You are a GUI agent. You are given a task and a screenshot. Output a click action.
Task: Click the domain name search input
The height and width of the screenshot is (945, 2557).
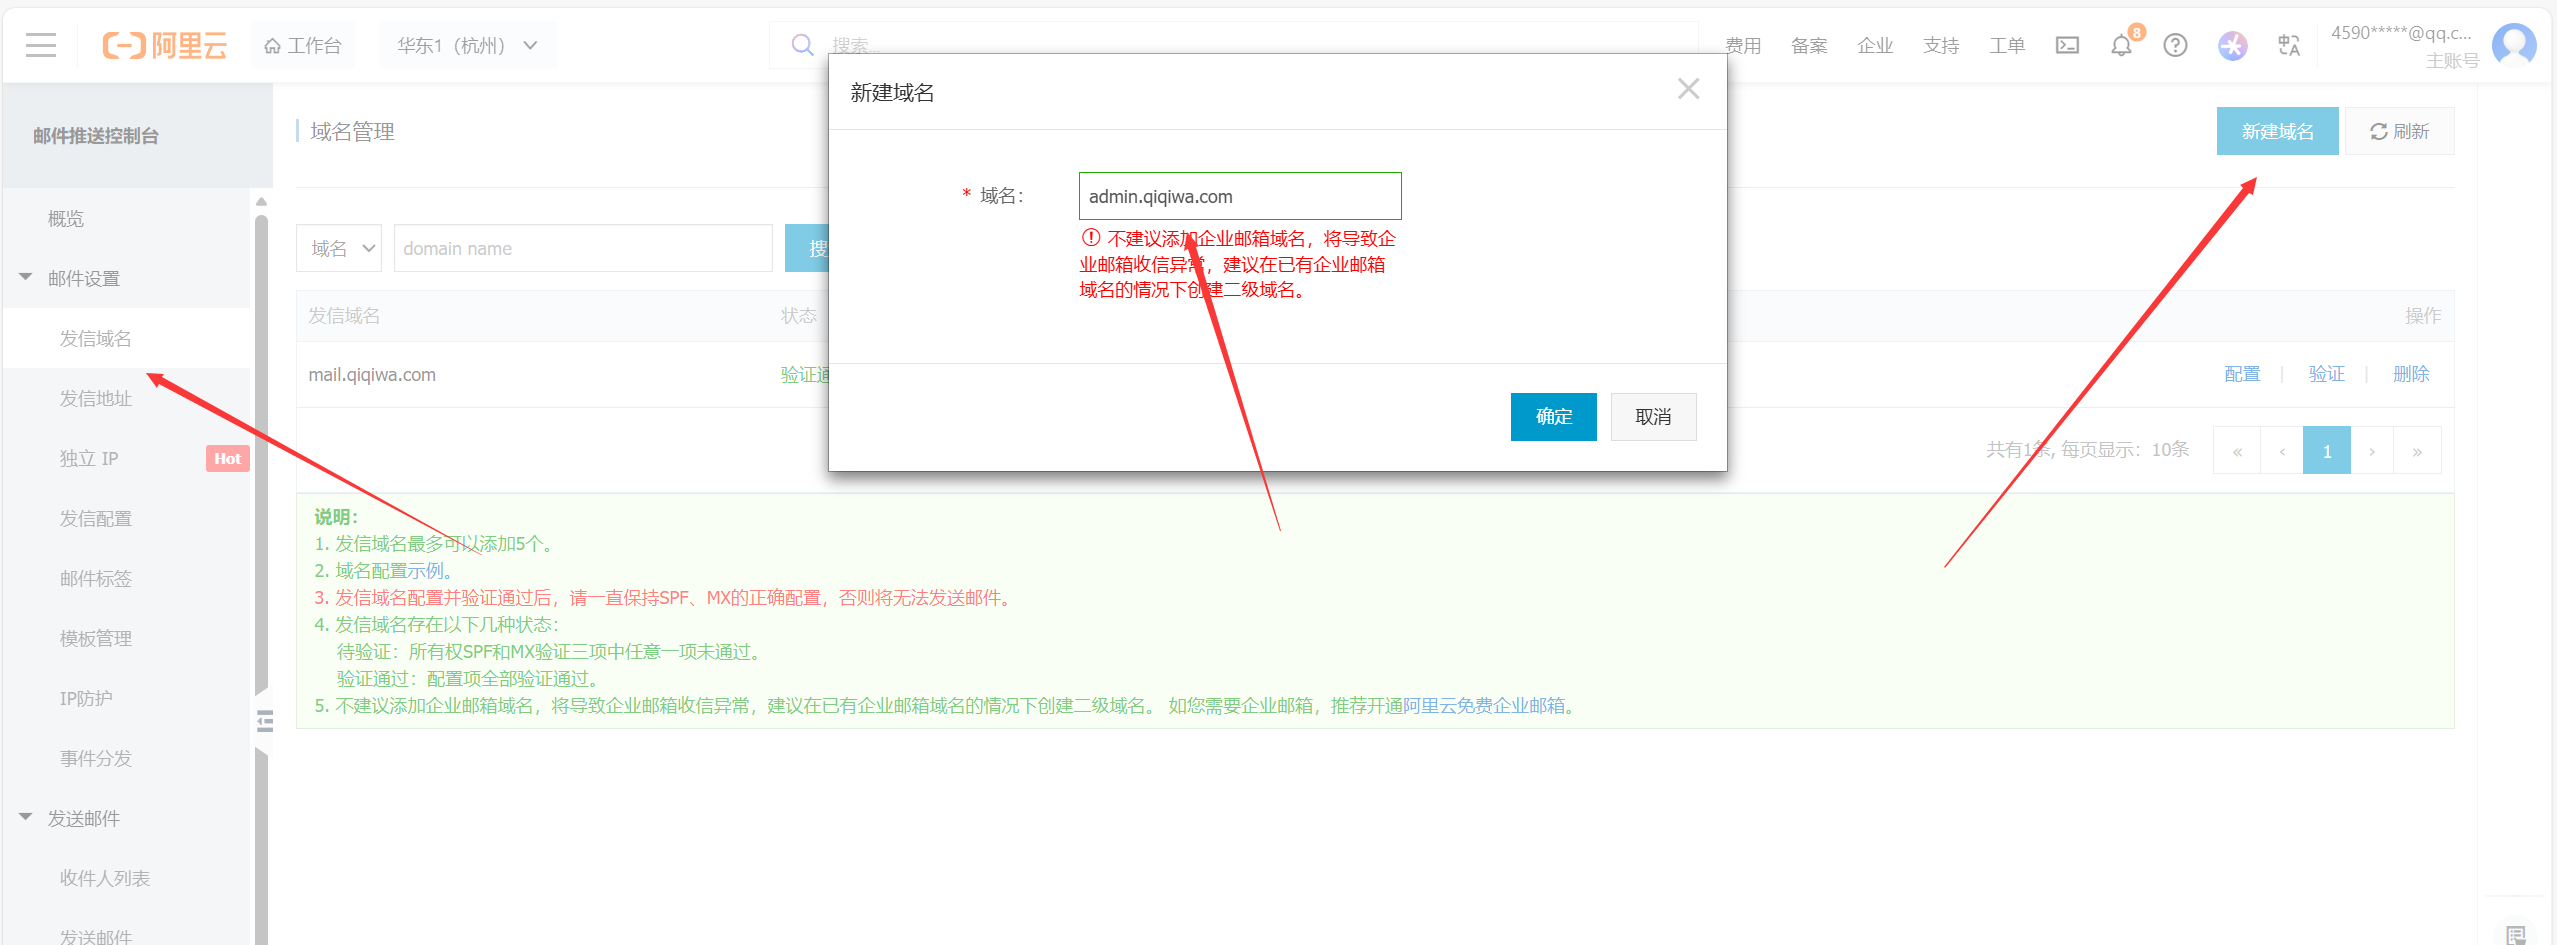(x=582, y=247)
